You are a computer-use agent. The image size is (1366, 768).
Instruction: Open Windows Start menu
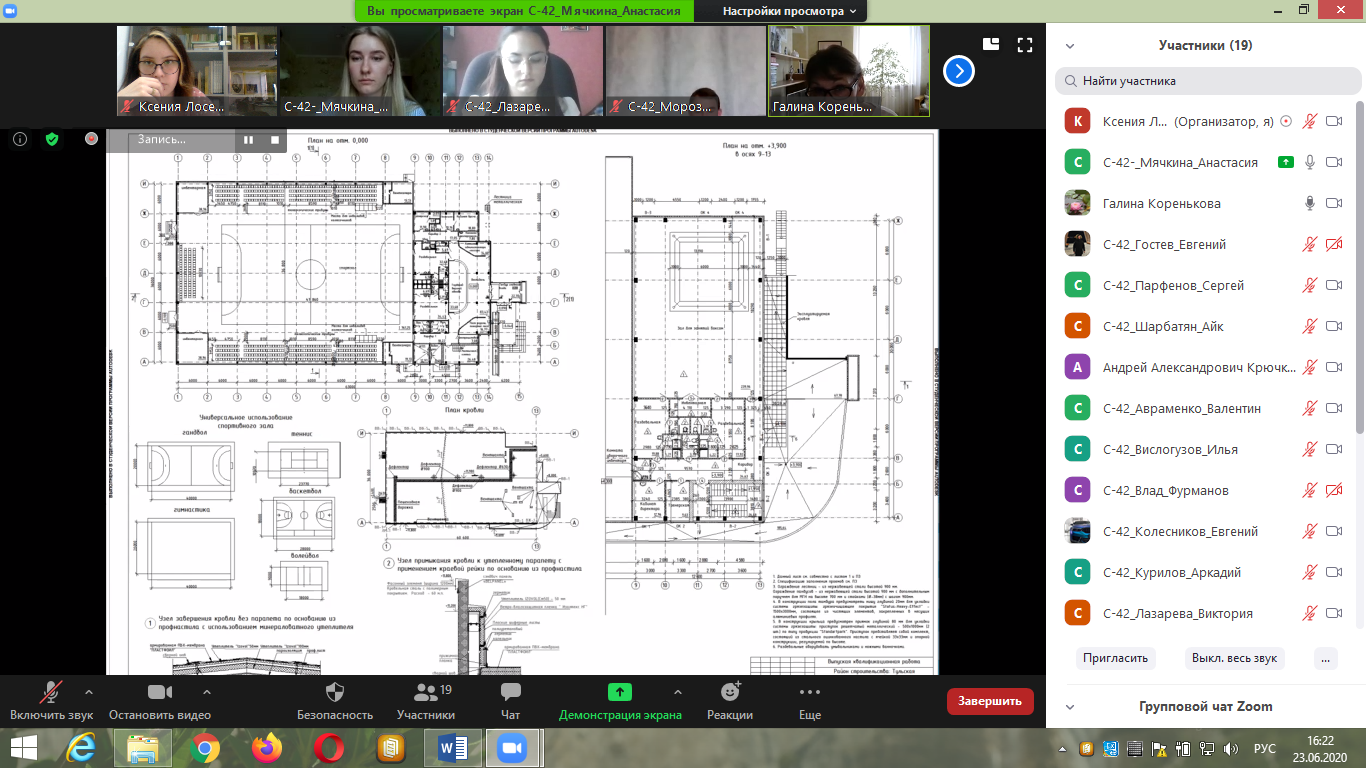[24, 747]
